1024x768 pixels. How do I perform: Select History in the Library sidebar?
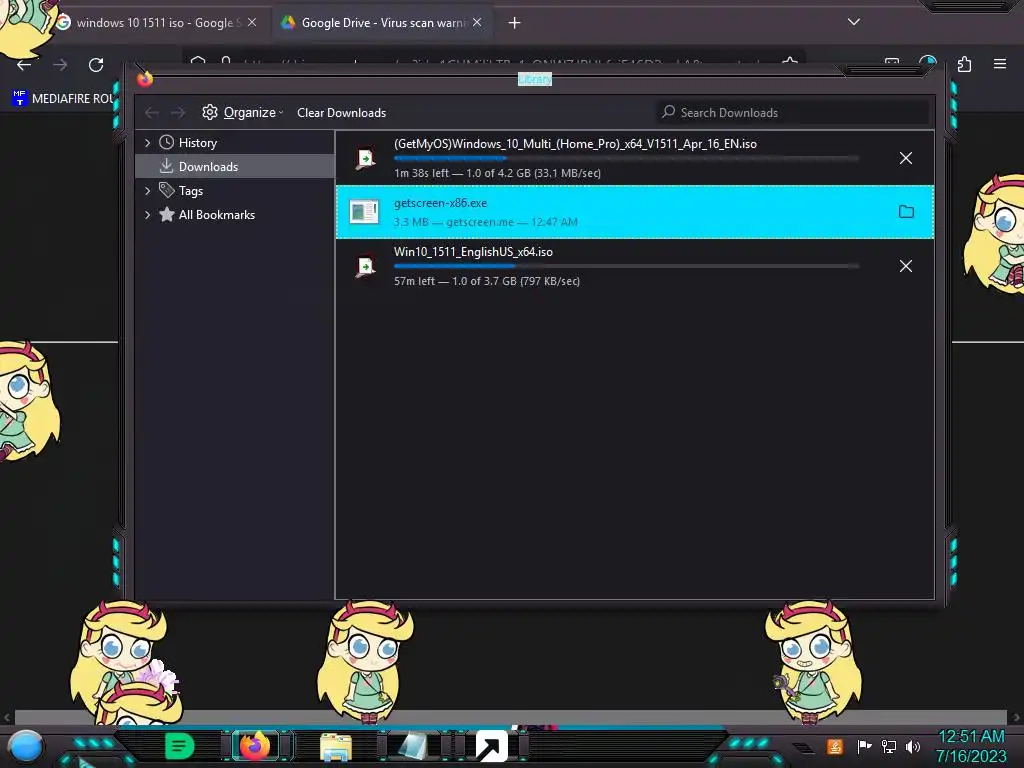click(x=197, y=143)
